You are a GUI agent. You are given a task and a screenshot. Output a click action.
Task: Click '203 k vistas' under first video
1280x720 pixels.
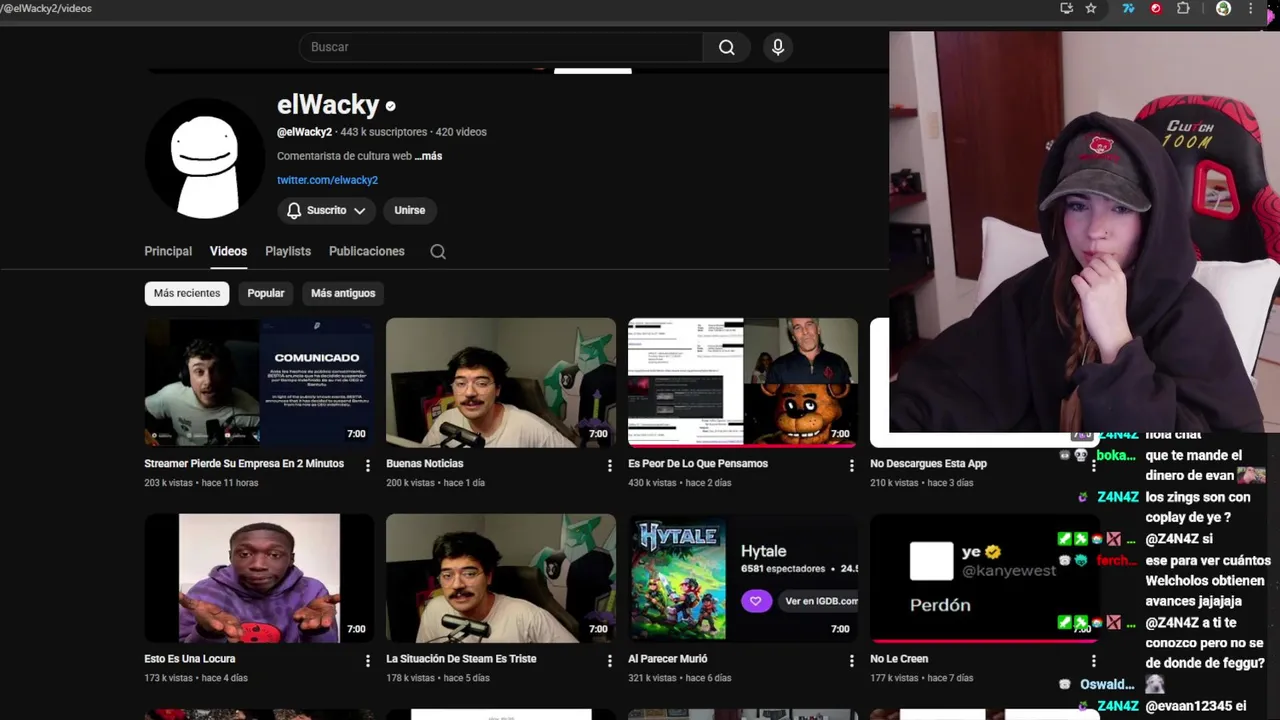point(168,483)
